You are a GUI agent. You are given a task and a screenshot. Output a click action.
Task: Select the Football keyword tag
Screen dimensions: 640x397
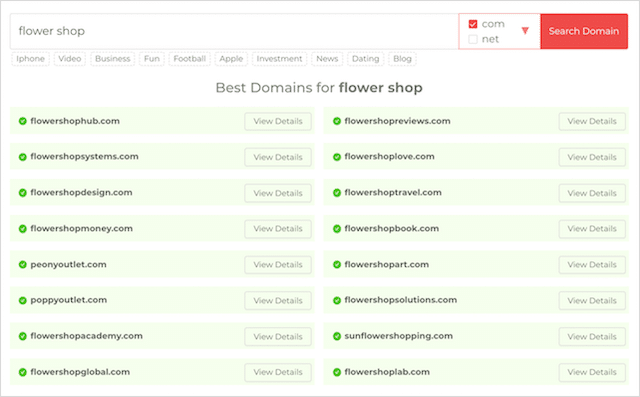[x=189, y=59]
